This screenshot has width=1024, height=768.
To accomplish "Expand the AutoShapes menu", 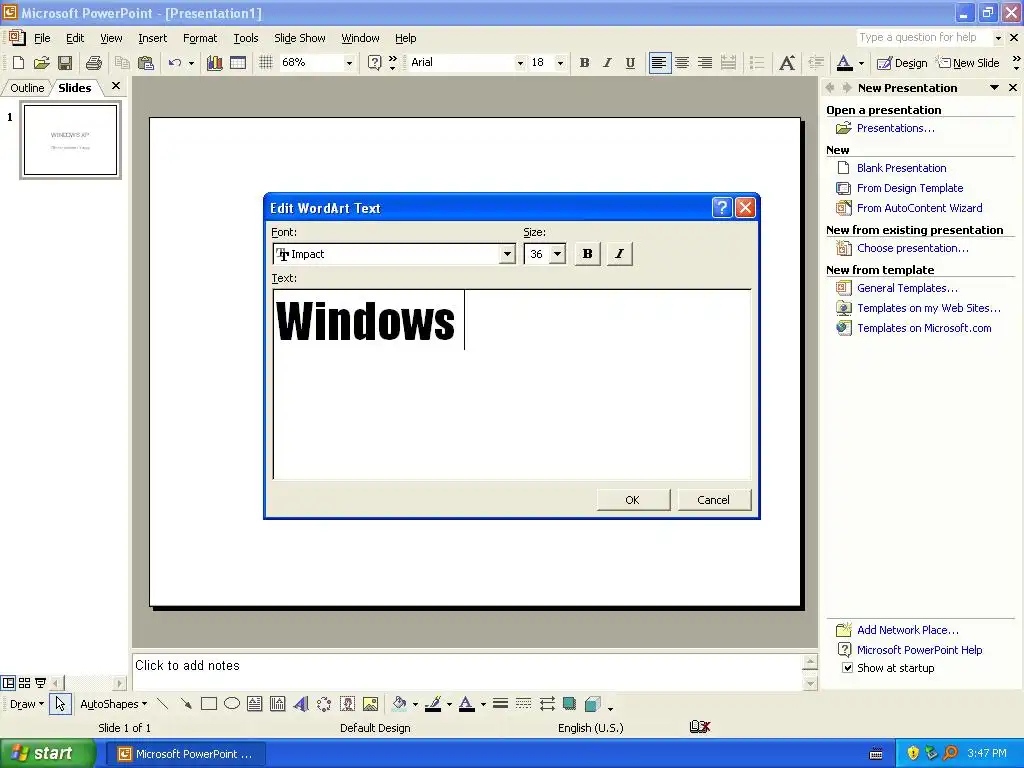I will (x=114, y=704).
